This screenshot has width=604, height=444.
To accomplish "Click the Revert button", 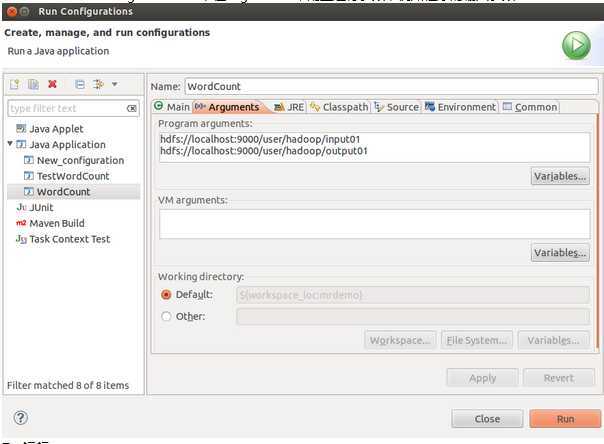I will coord(559,378).
